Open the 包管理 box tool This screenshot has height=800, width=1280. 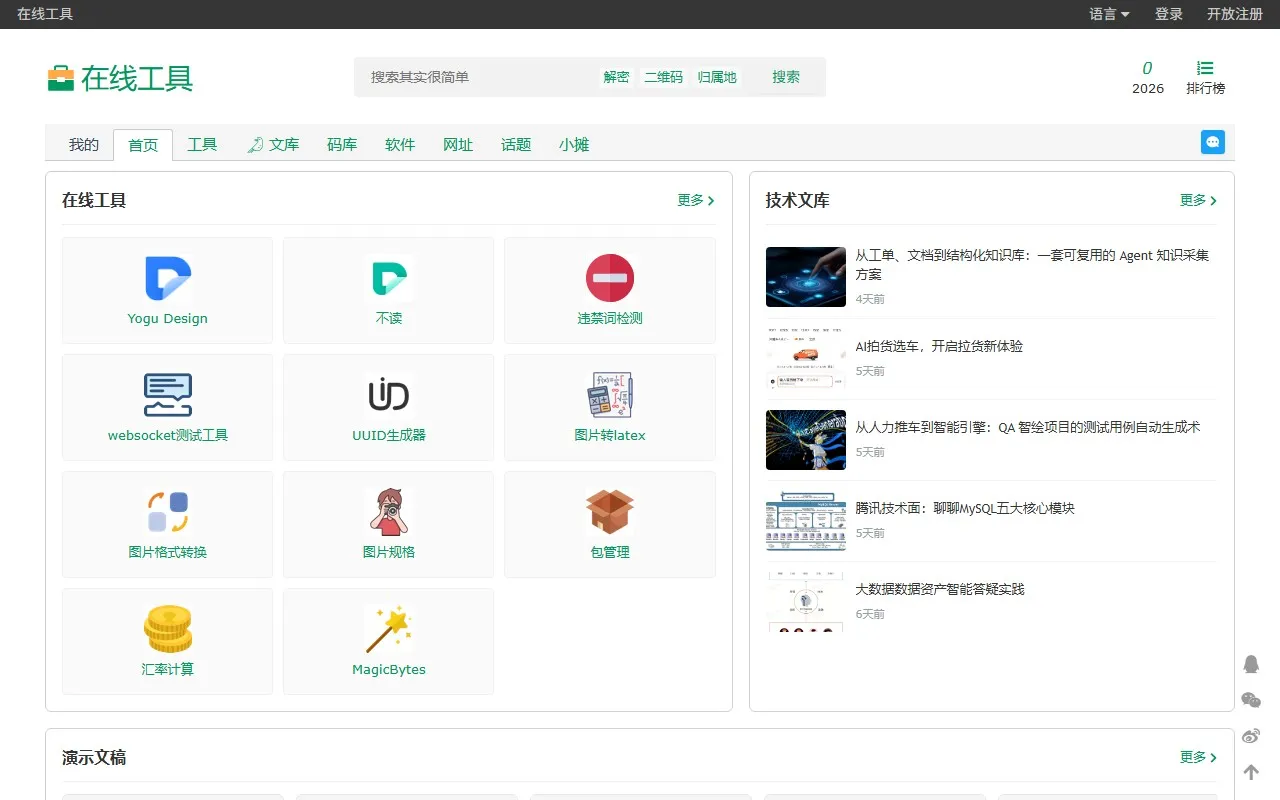(610, 524)
